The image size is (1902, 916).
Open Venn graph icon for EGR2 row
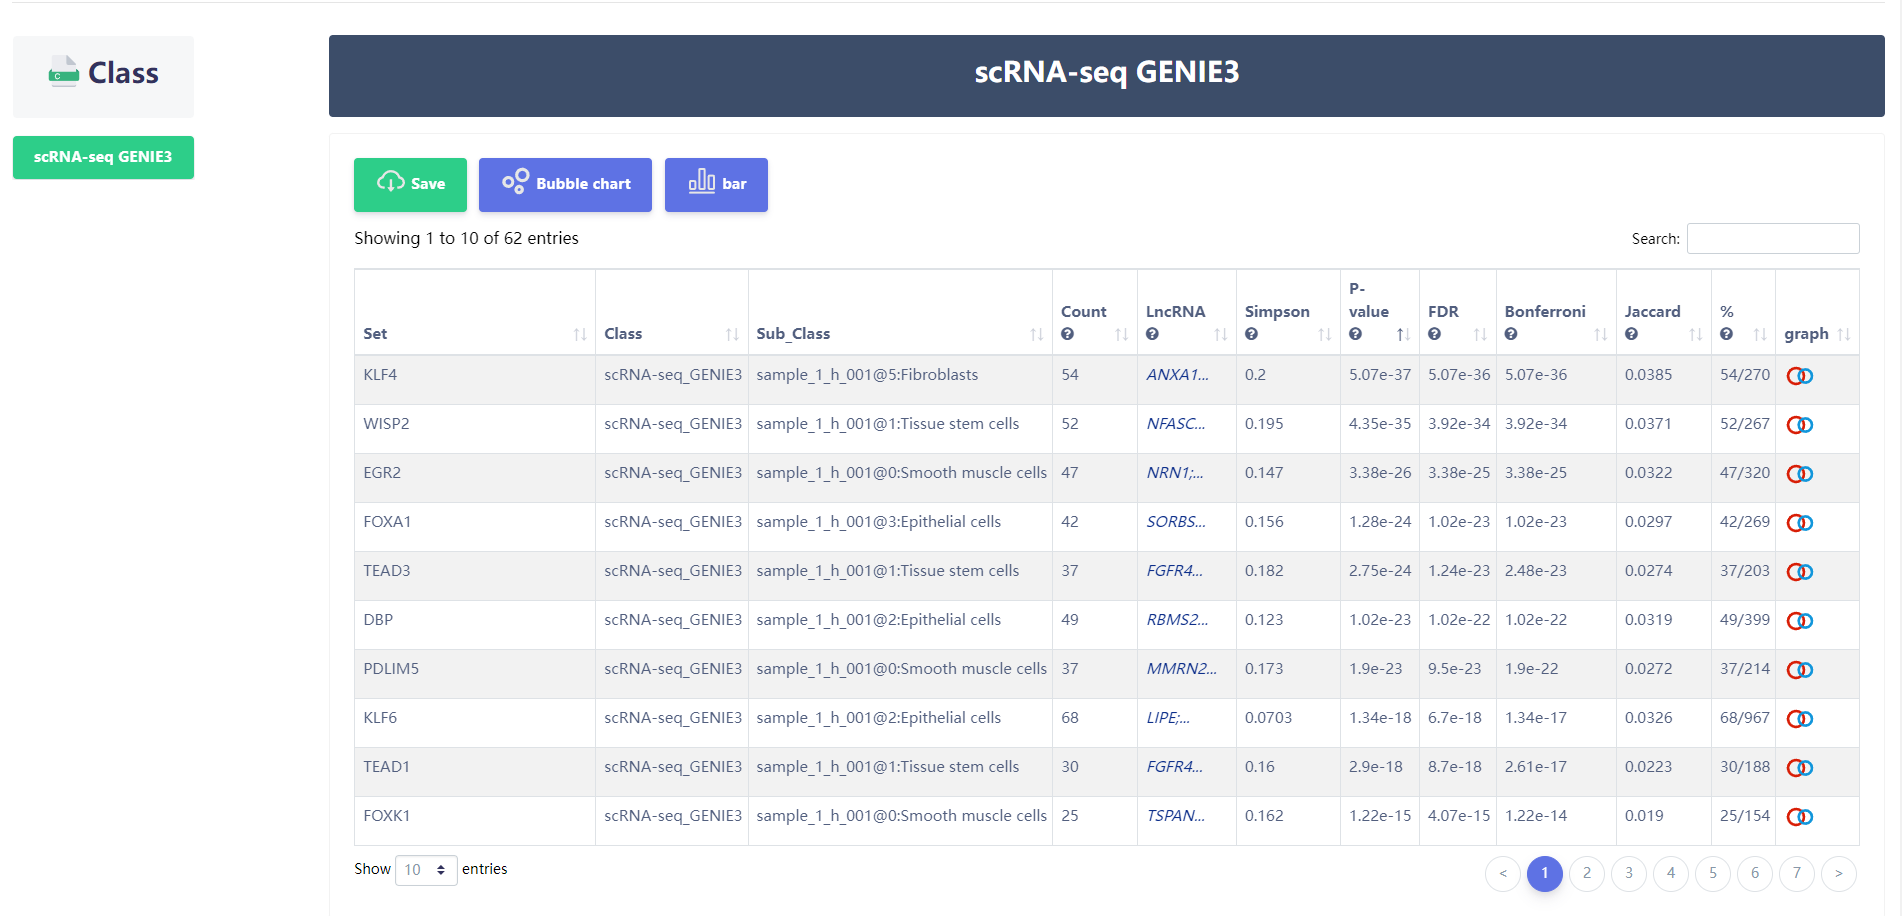click(x=1800, y=474)
